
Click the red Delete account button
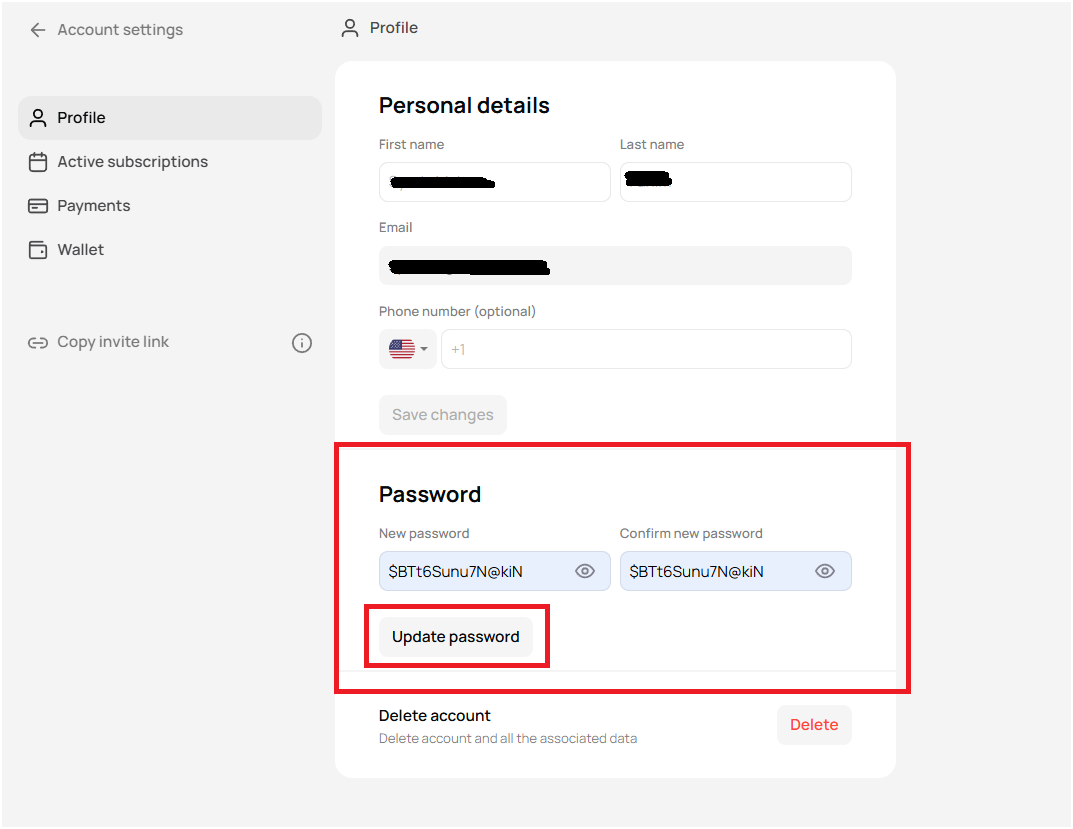(x=814, y=724)
